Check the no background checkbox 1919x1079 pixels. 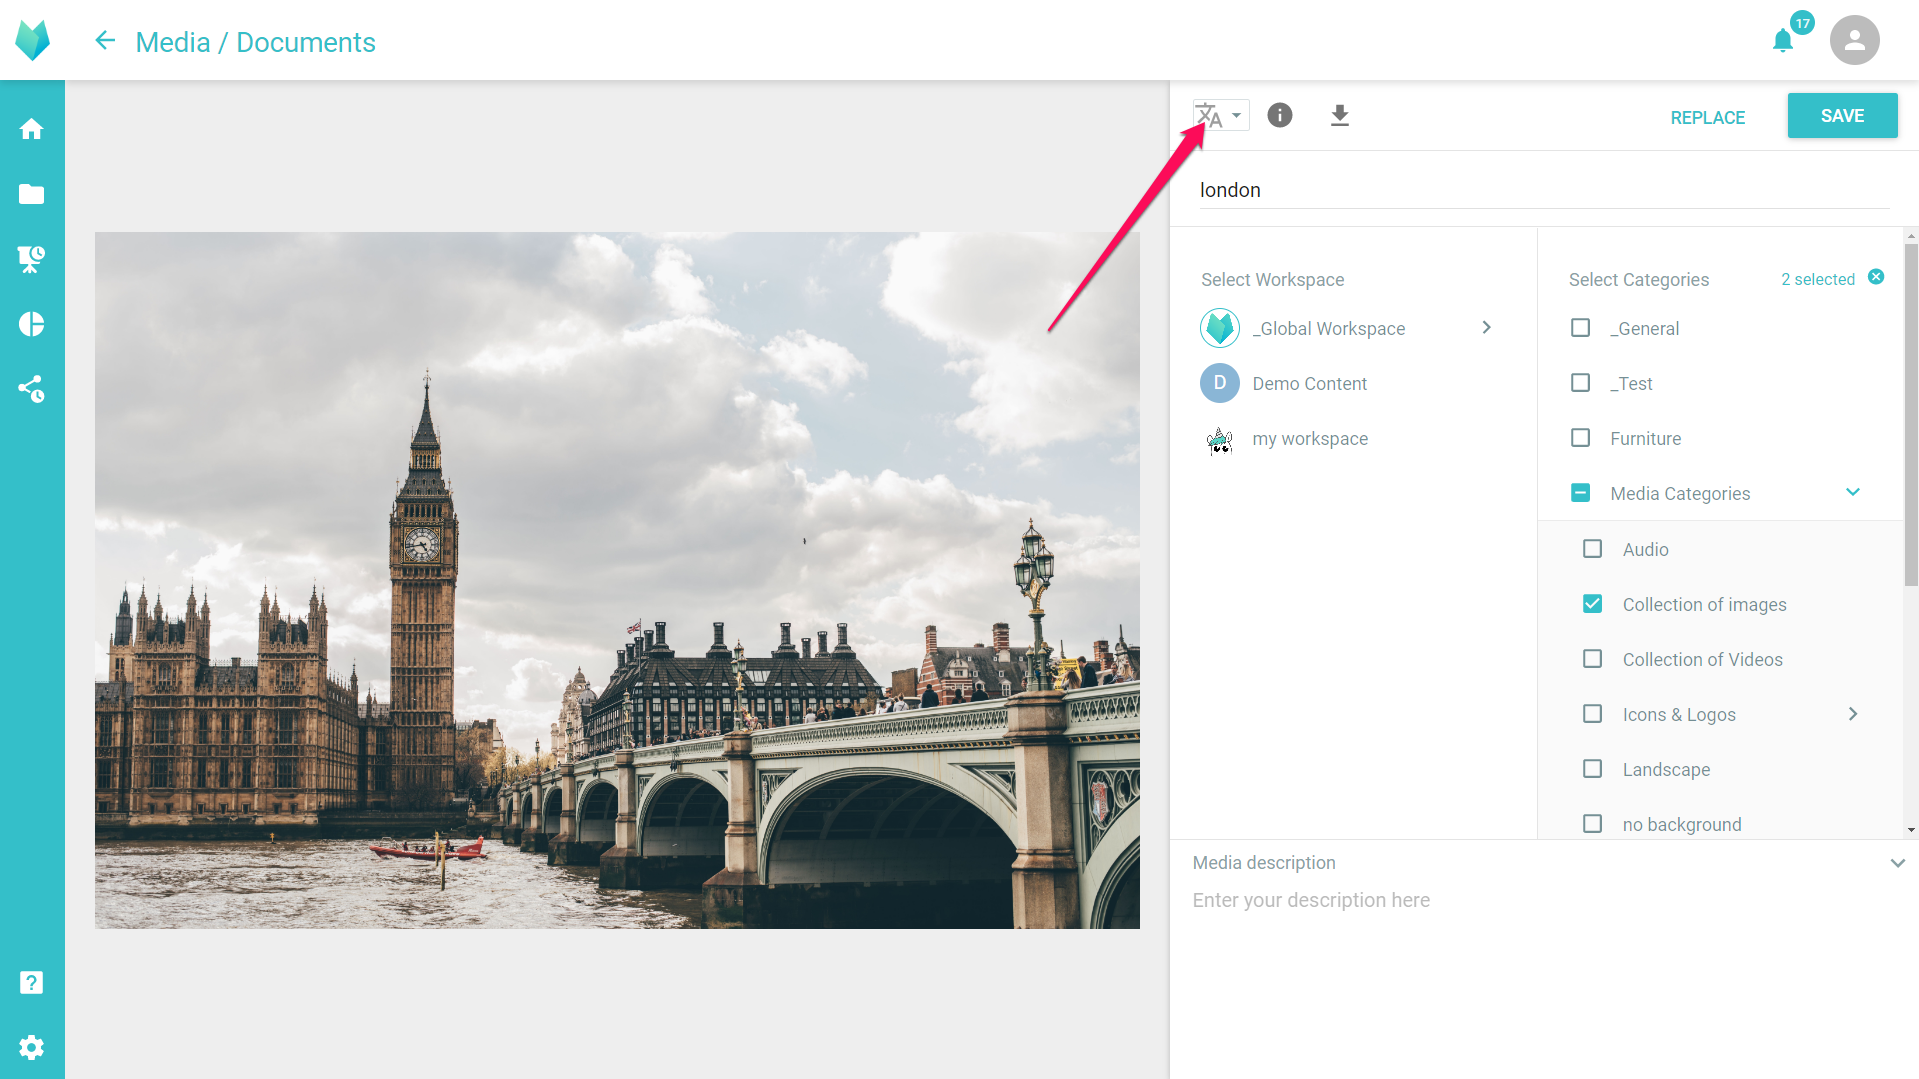pyautogui.click(x=1593, y=824)
